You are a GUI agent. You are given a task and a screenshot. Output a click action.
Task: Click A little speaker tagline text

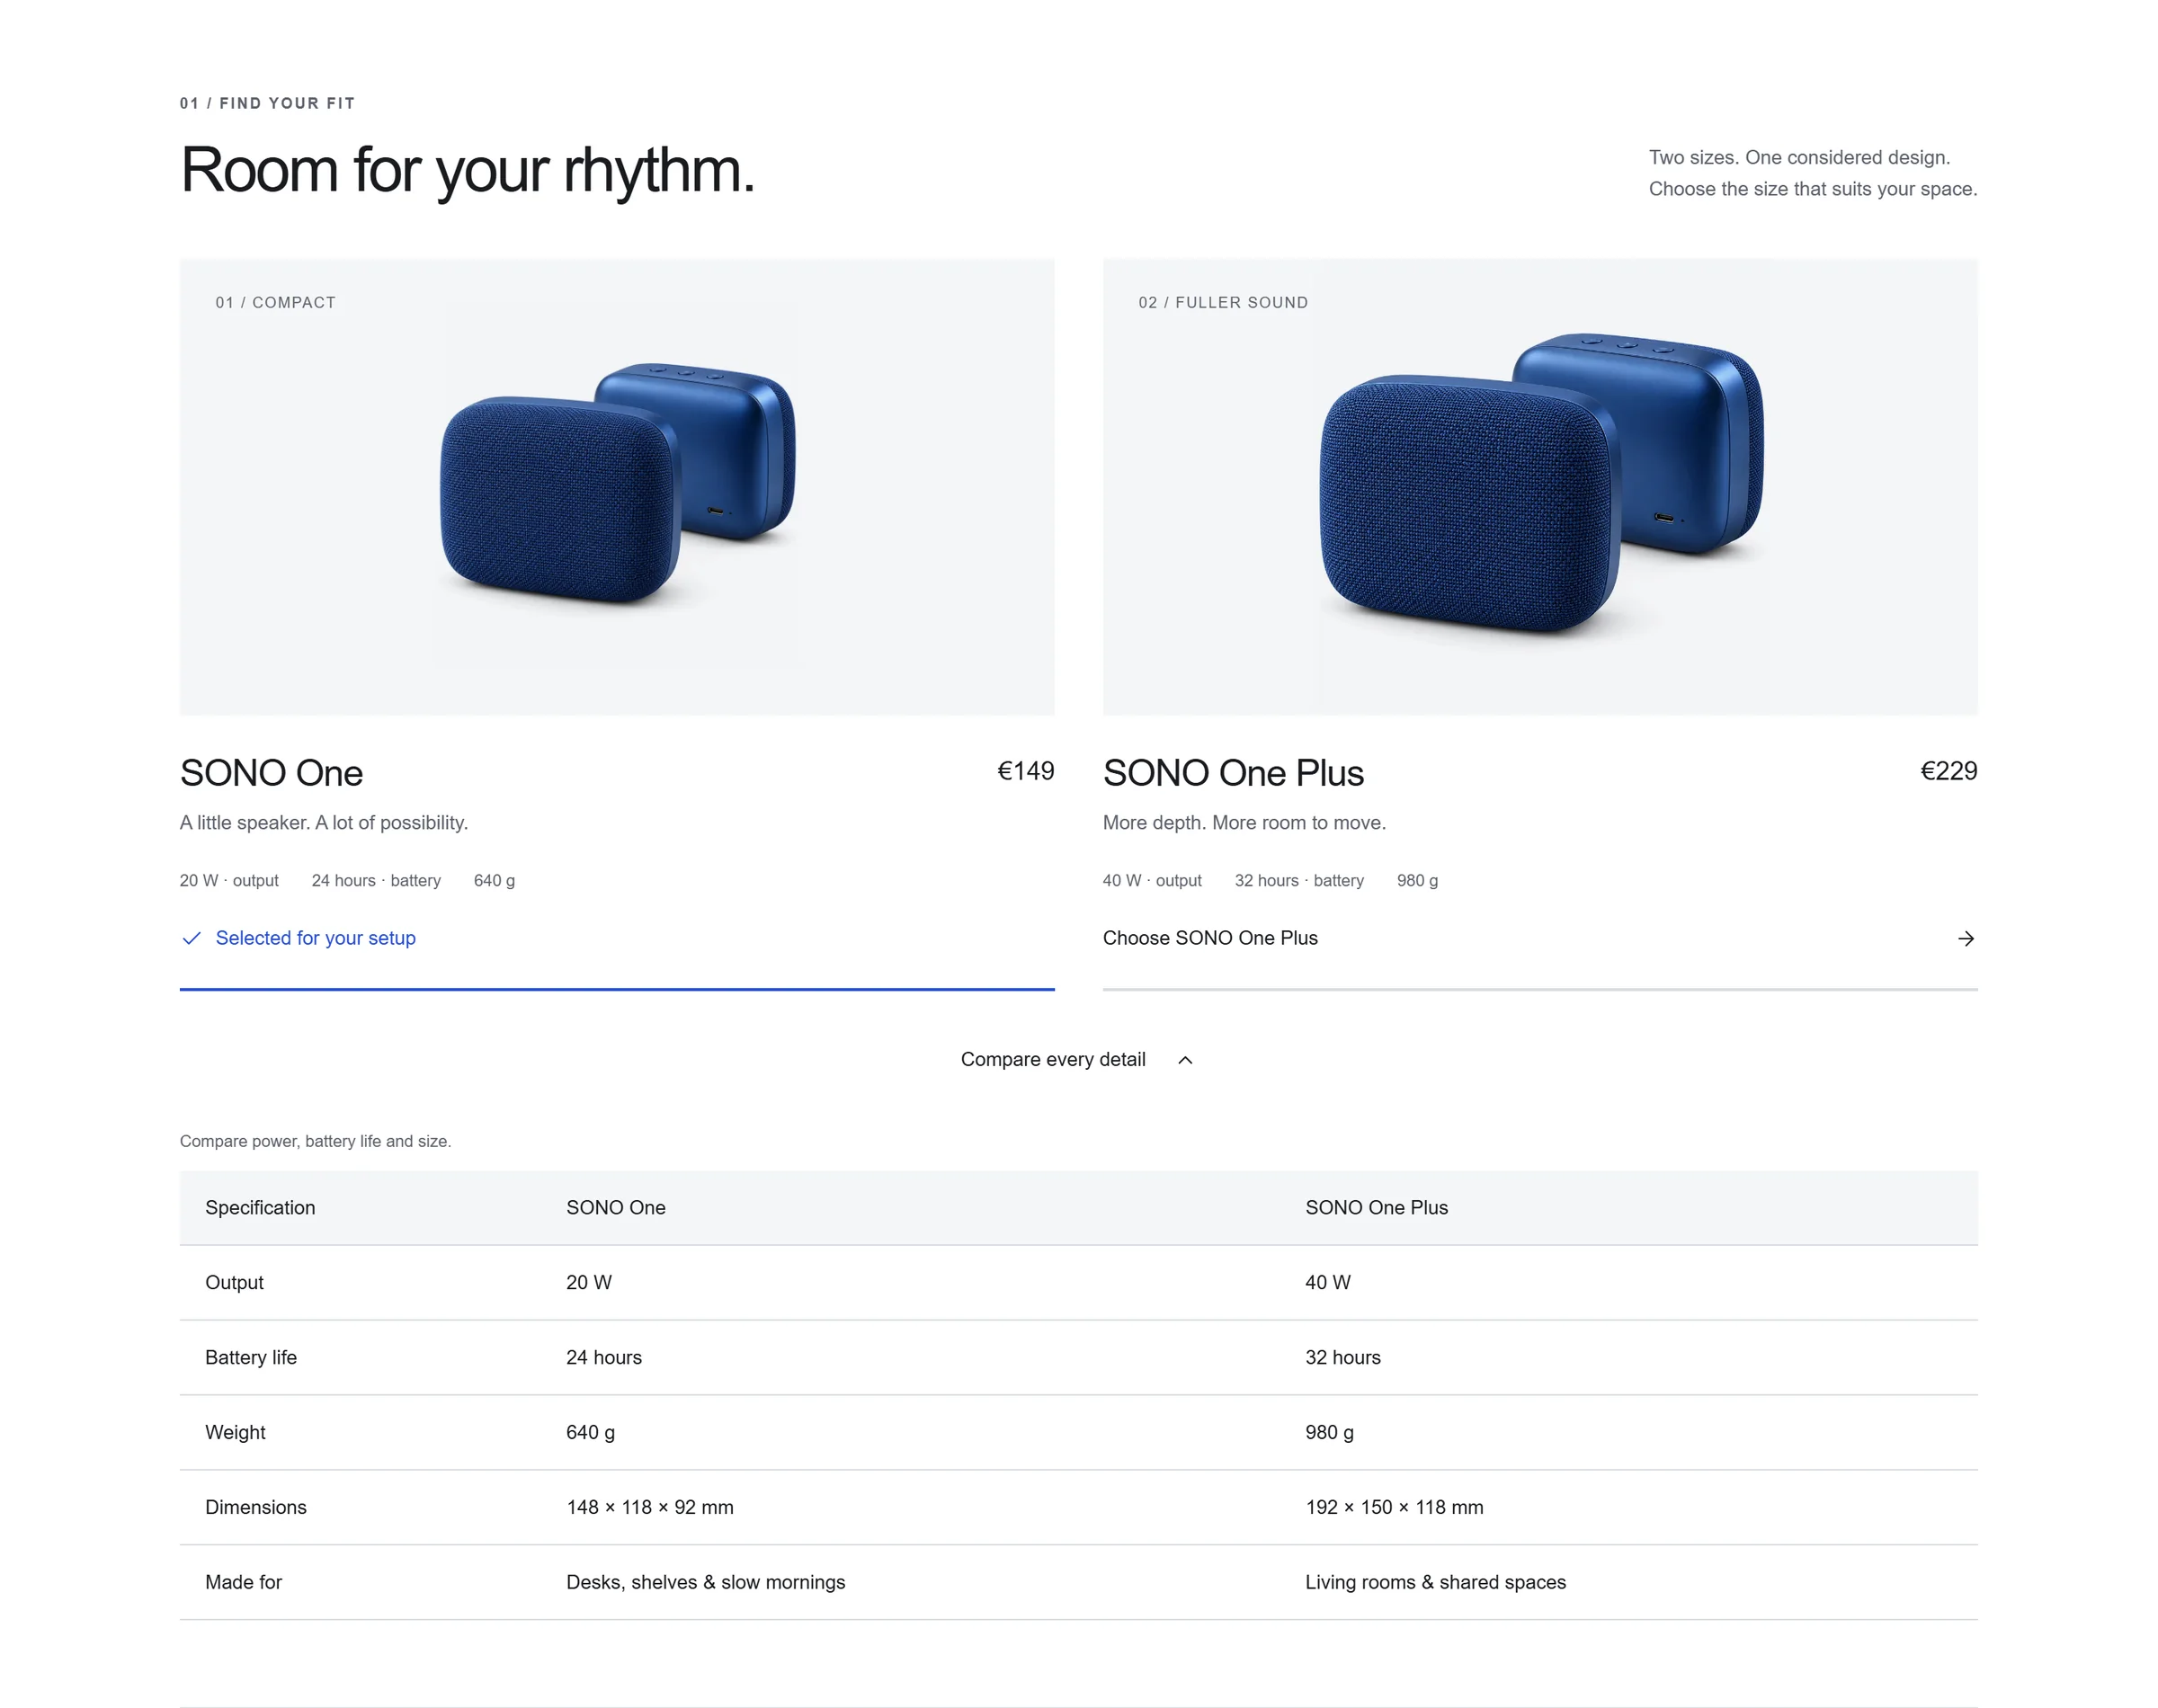(324, 822)
